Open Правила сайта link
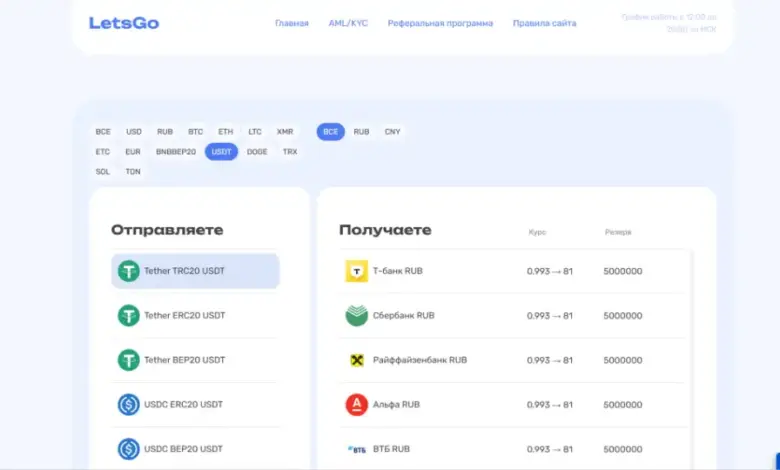The height and width of the screenshot is (470, 780). (544, 23)
